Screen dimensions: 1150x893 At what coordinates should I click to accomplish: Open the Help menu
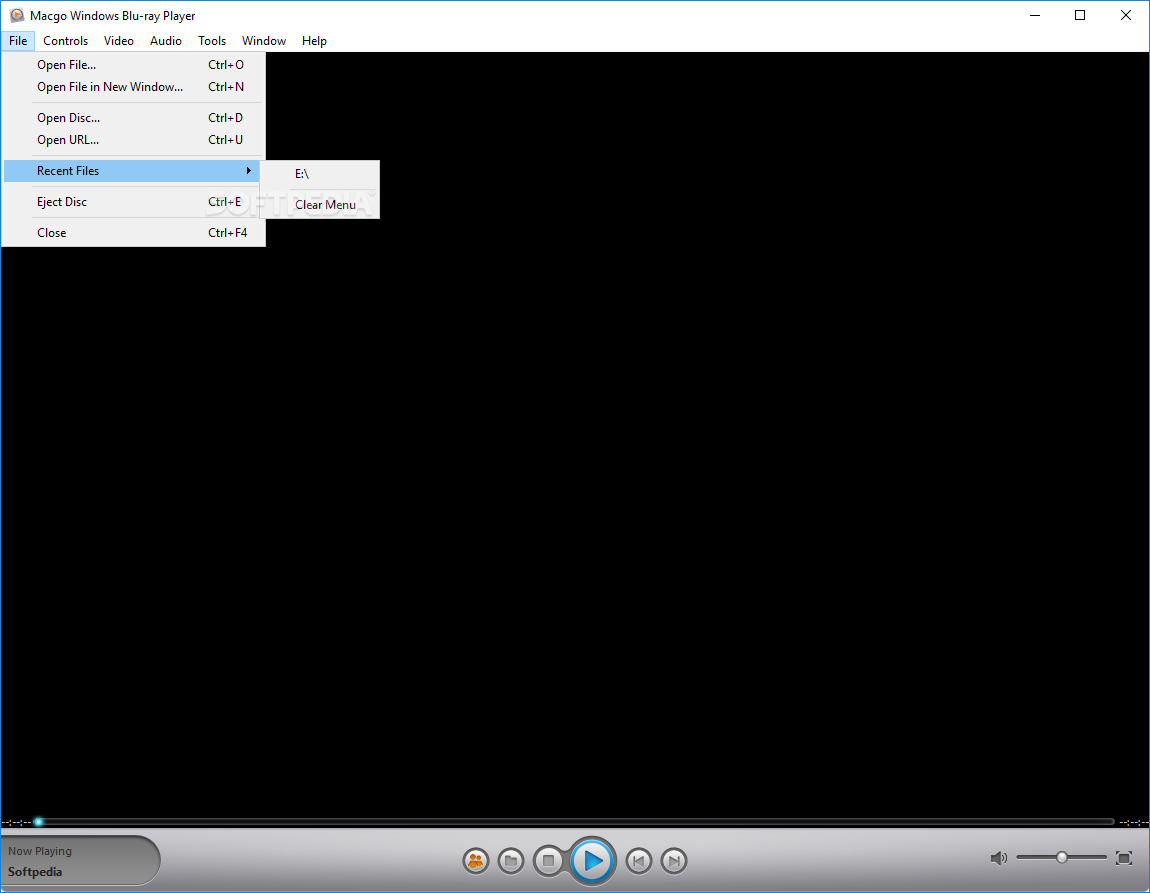tap(314, 41)
